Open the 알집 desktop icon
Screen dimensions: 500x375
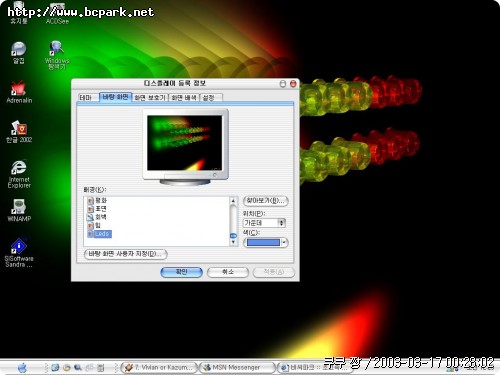19,53
